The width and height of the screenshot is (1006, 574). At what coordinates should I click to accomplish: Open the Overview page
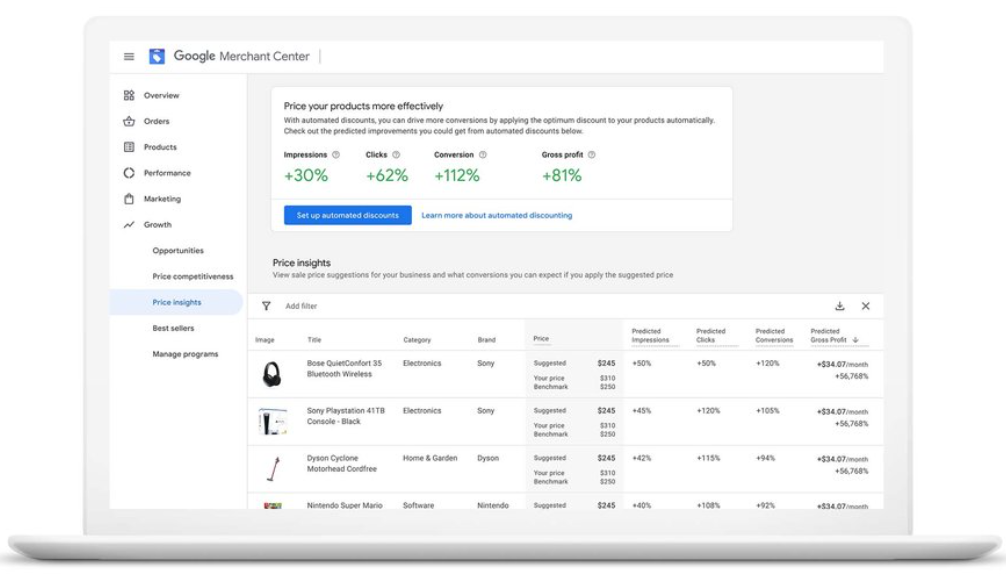[161, 96]
